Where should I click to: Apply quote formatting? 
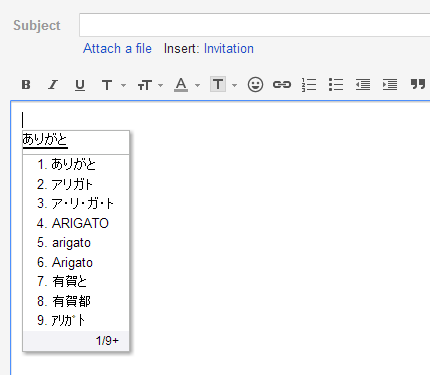(x=418, y=84)
